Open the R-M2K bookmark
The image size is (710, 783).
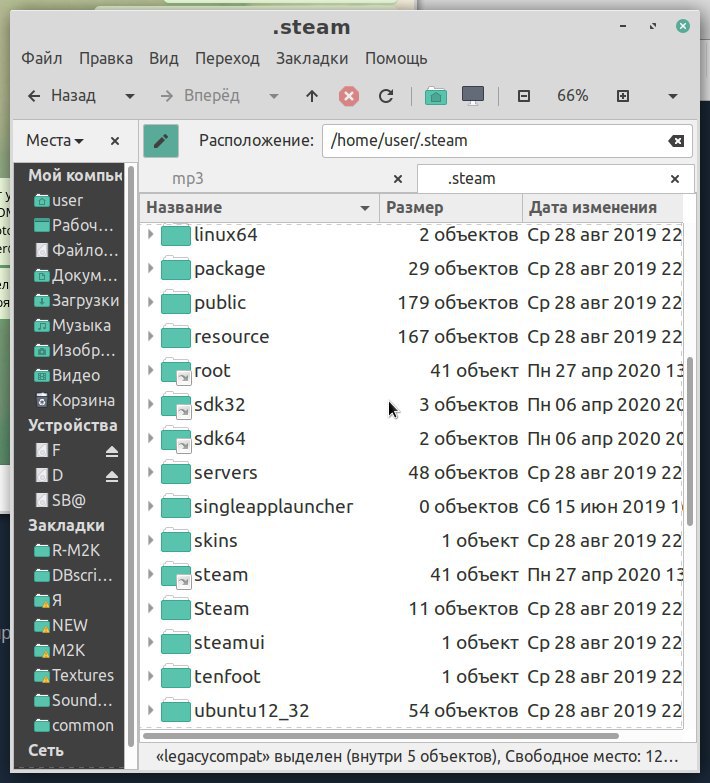pos(69,550)
